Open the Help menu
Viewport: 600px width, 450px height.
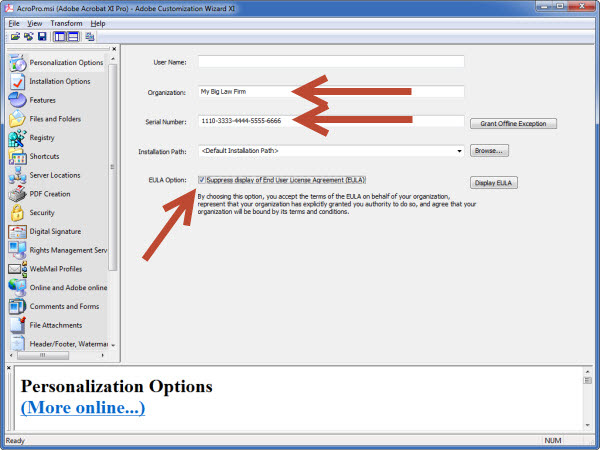98,23
